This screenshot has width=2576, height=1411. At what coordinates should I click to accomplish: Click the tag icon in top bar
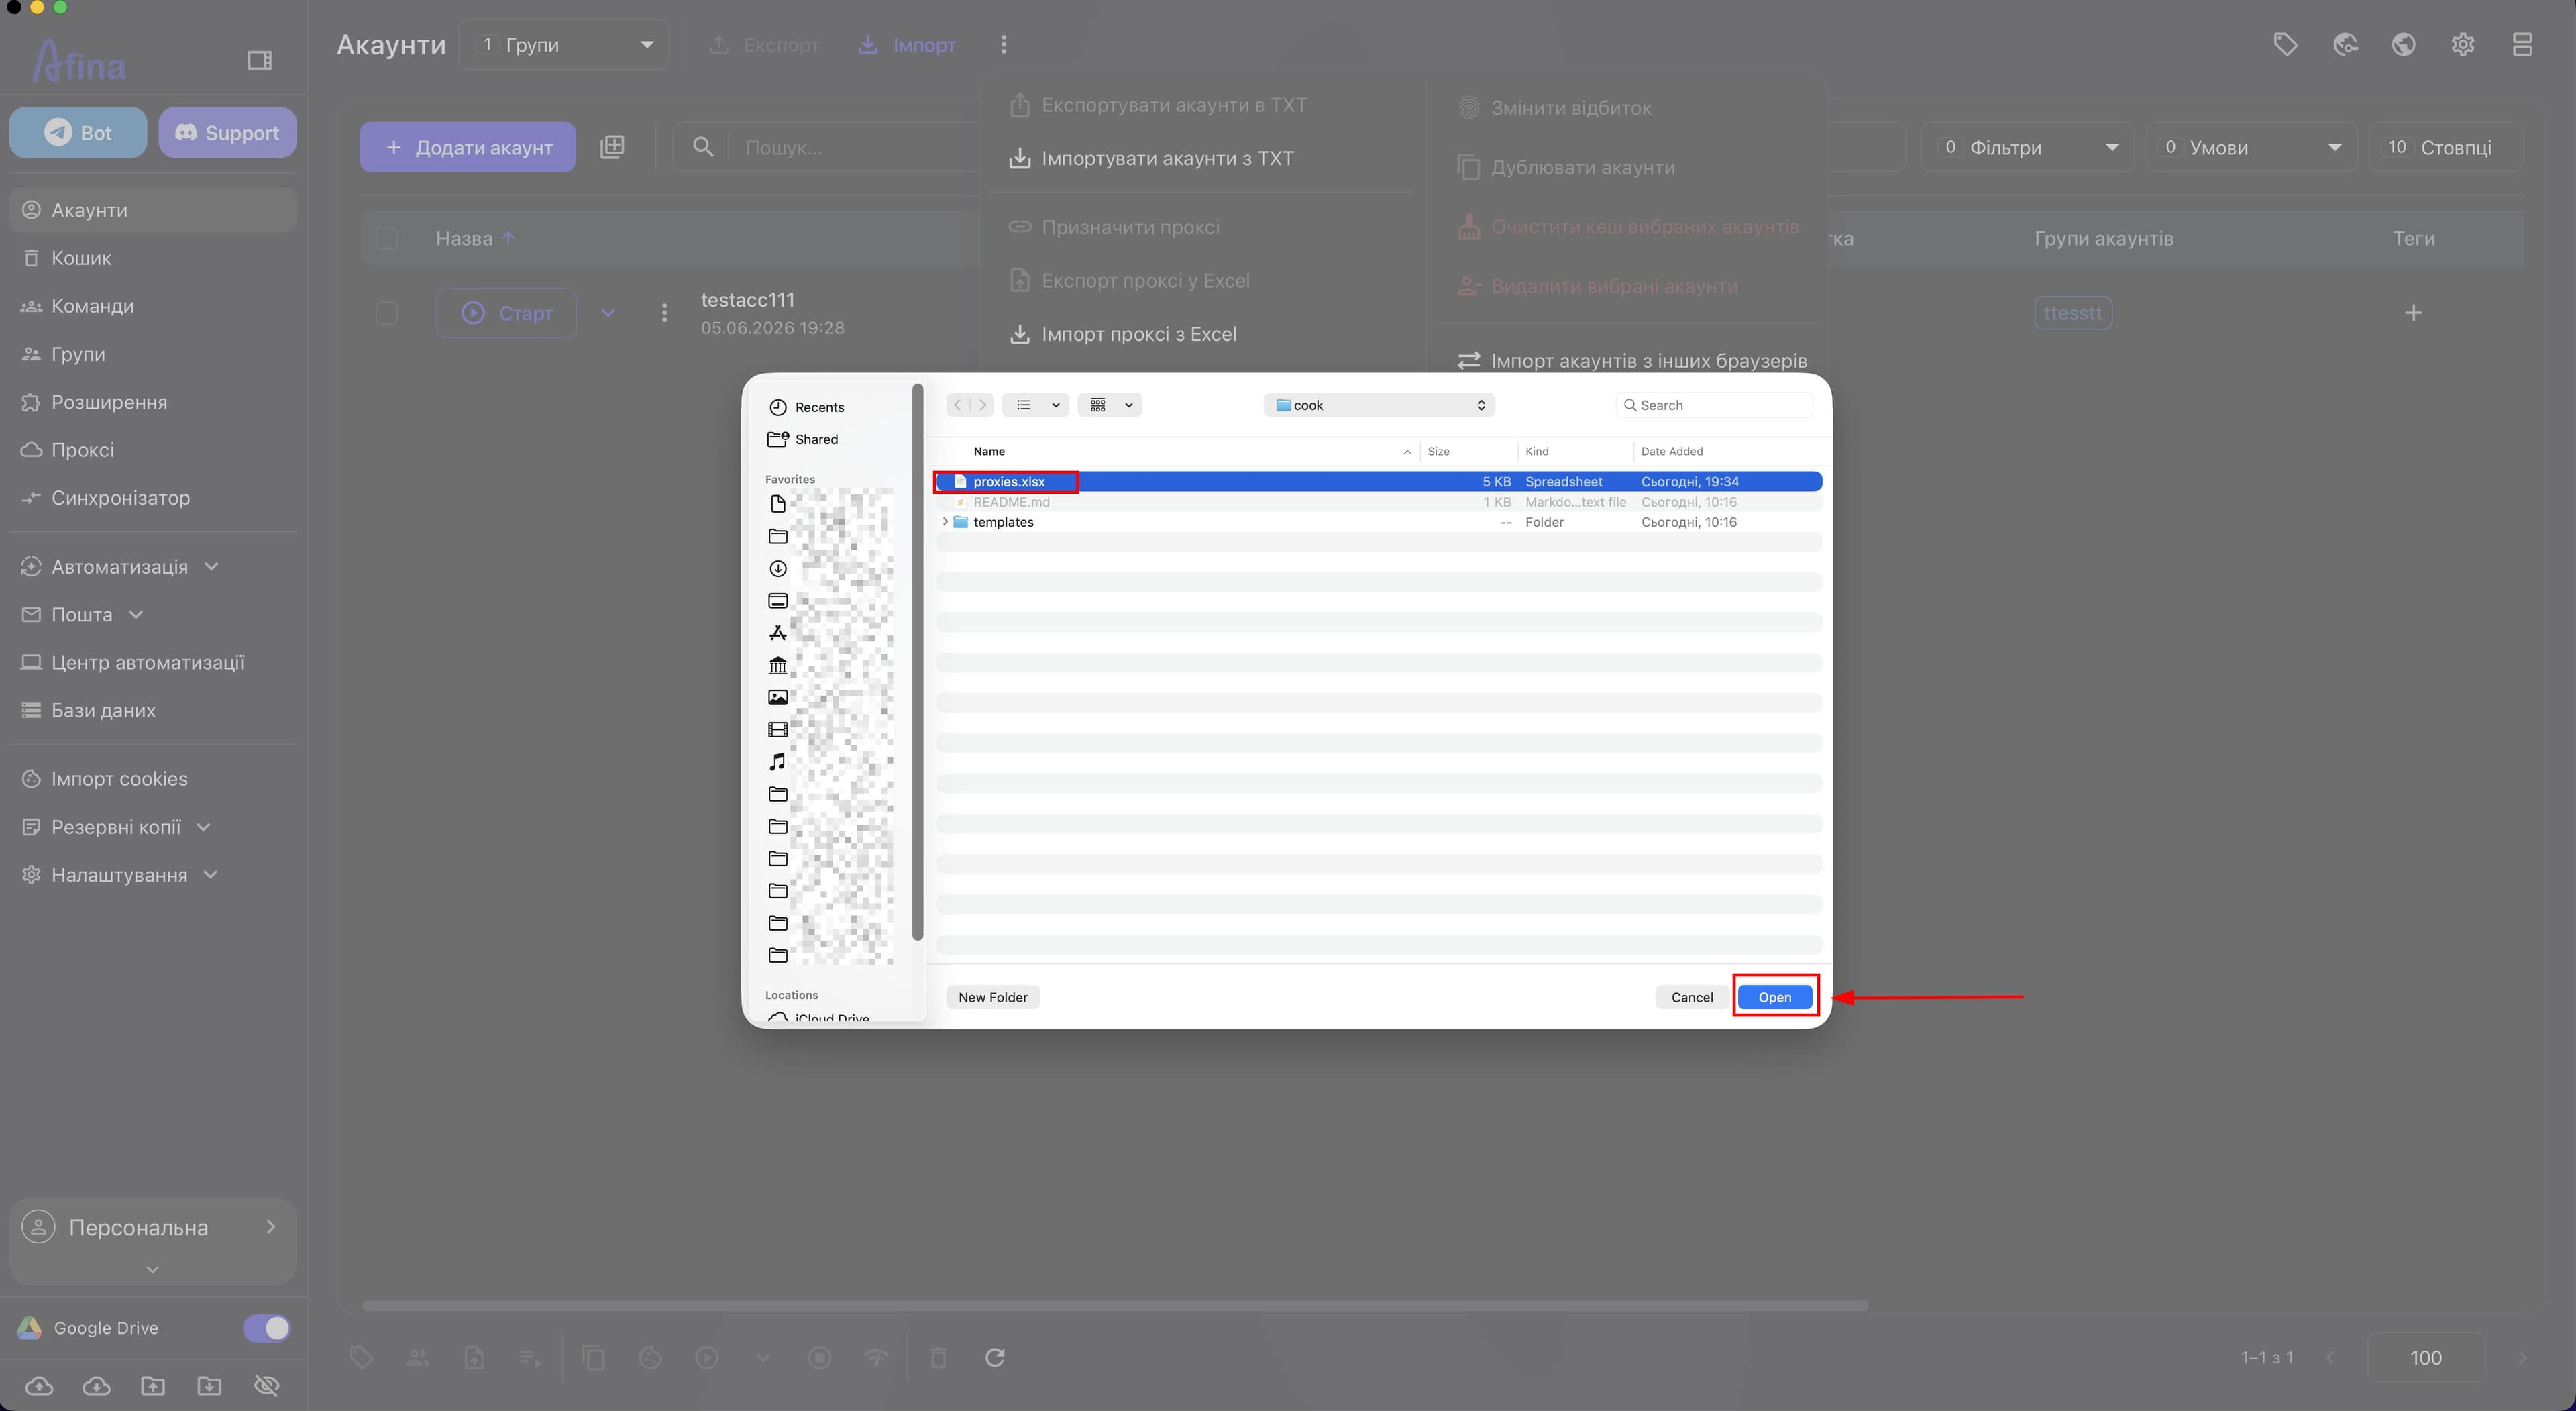pos(2285,44)
